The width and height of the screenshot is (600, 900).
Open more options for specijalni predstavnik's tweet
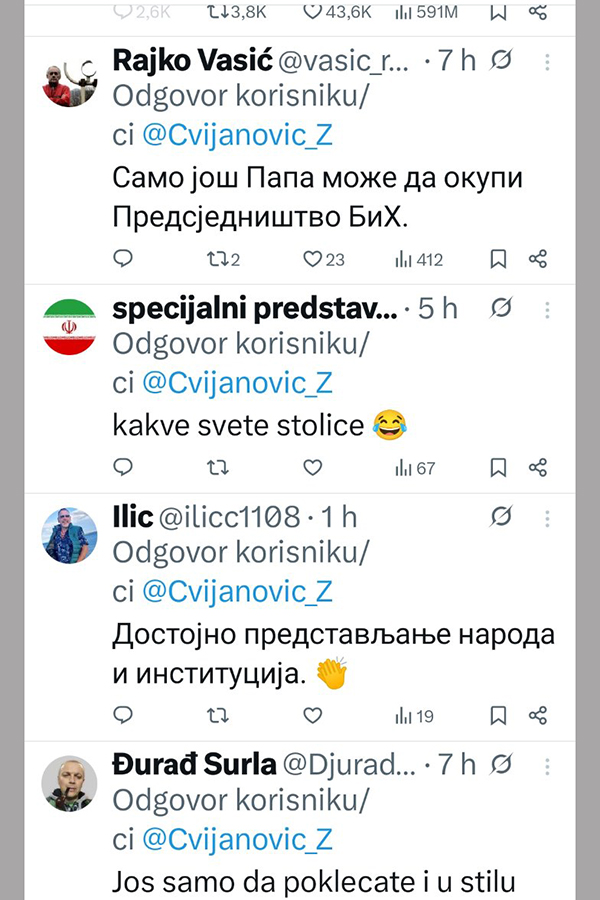point(547,310)
